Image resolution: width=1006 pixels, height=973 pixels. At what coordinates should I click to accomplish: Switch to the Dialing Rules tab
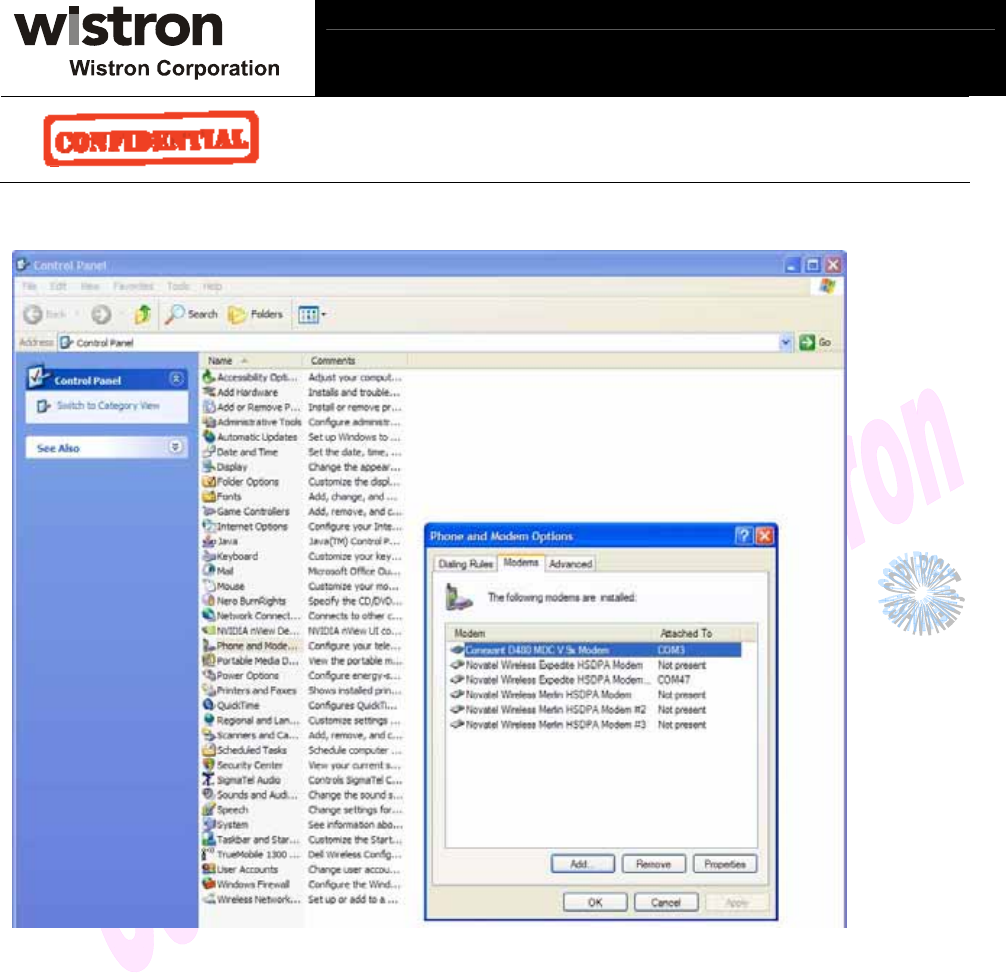[x=465, y=564]
